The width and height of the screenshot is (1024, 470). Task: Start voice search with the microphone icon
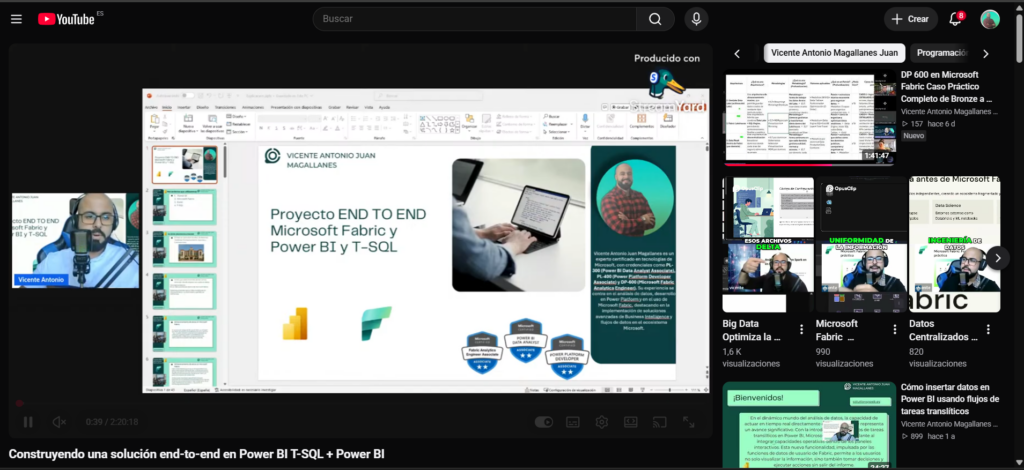(696, 19)
